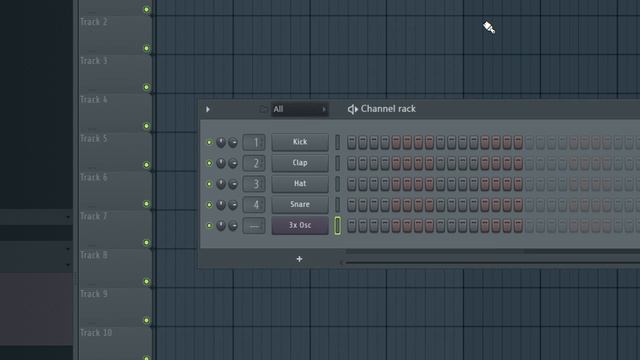
Task: Activate the first step of the 3x Osc row
Action: (x=351, y=225)
